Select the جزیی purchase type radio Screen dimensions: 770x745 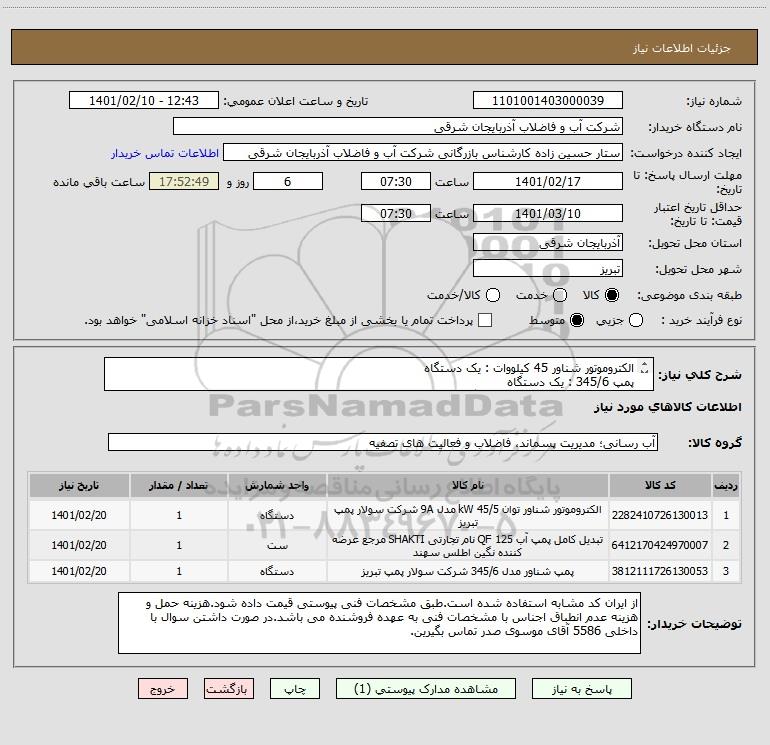click(636, 320)
